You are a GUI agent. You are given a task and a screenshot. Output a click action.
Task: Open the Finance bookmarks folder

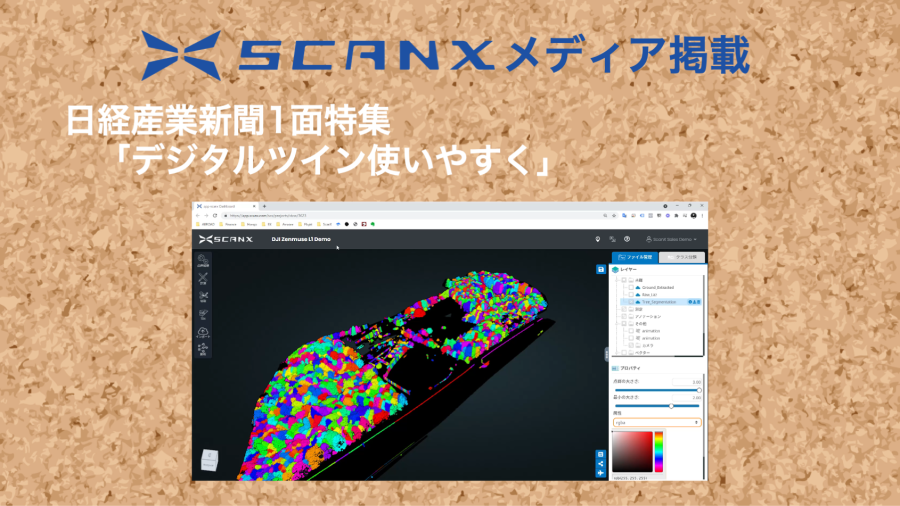click(x=228, y=224)
